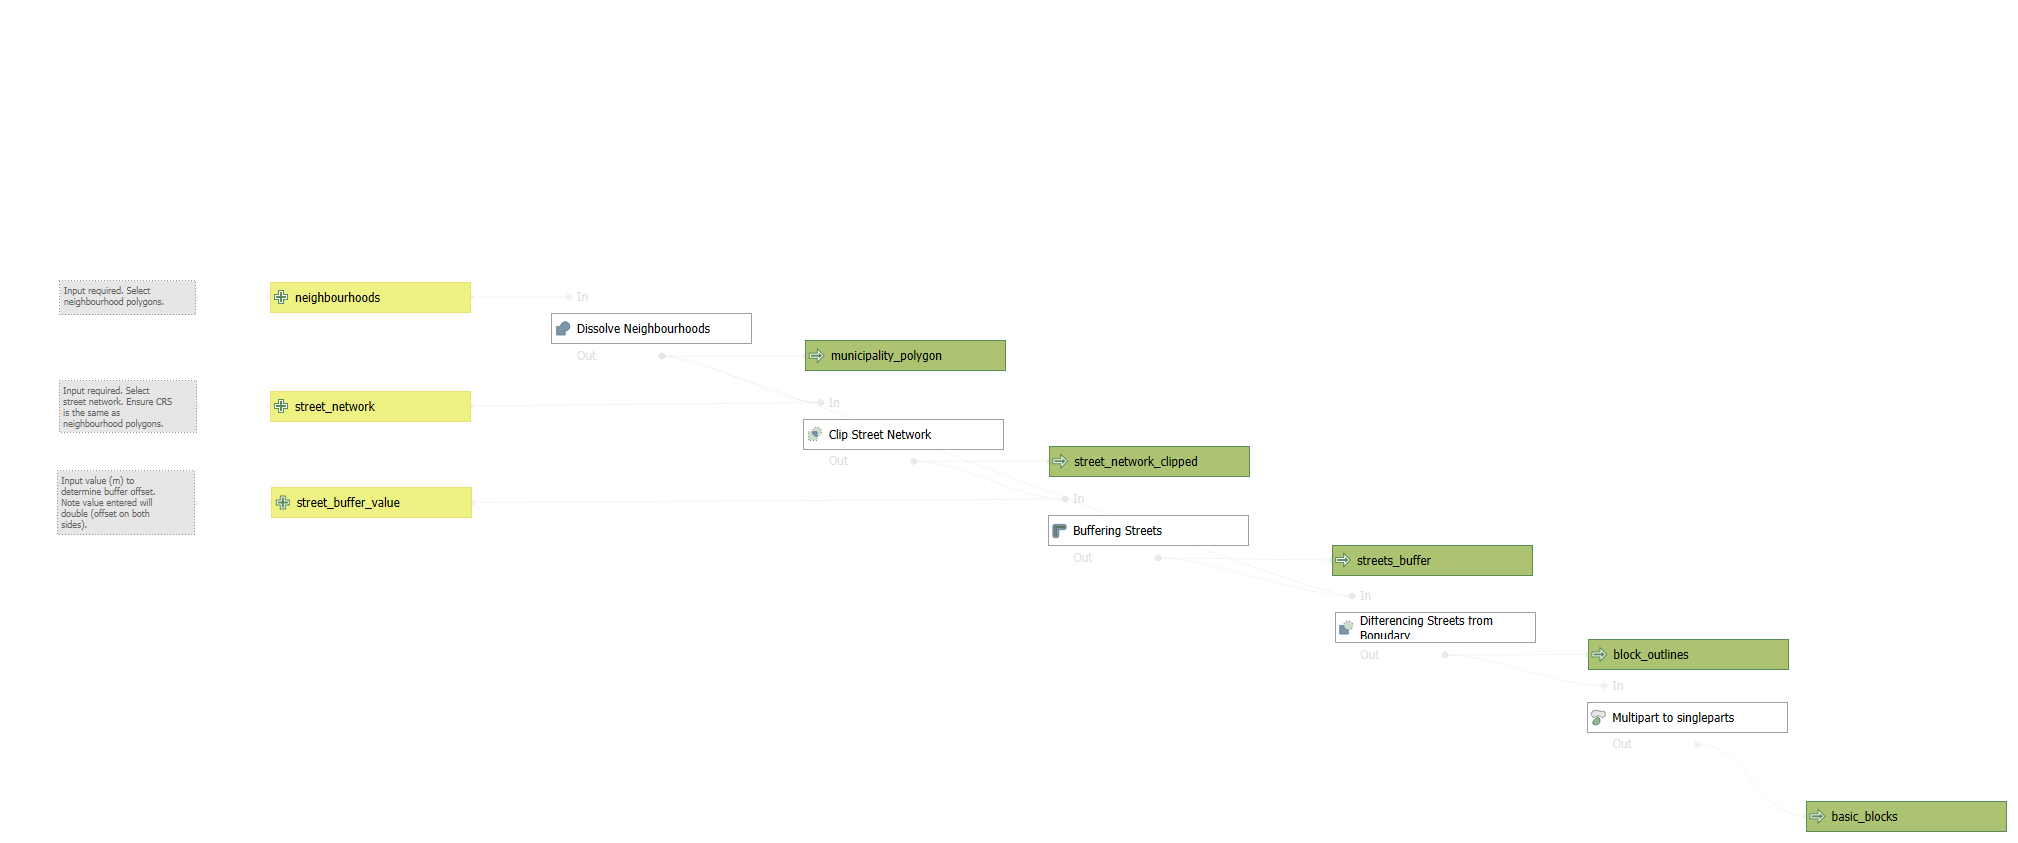Expand the In section above Clip Street Network
Screen dimensions: 2018x843
(834, 403)
